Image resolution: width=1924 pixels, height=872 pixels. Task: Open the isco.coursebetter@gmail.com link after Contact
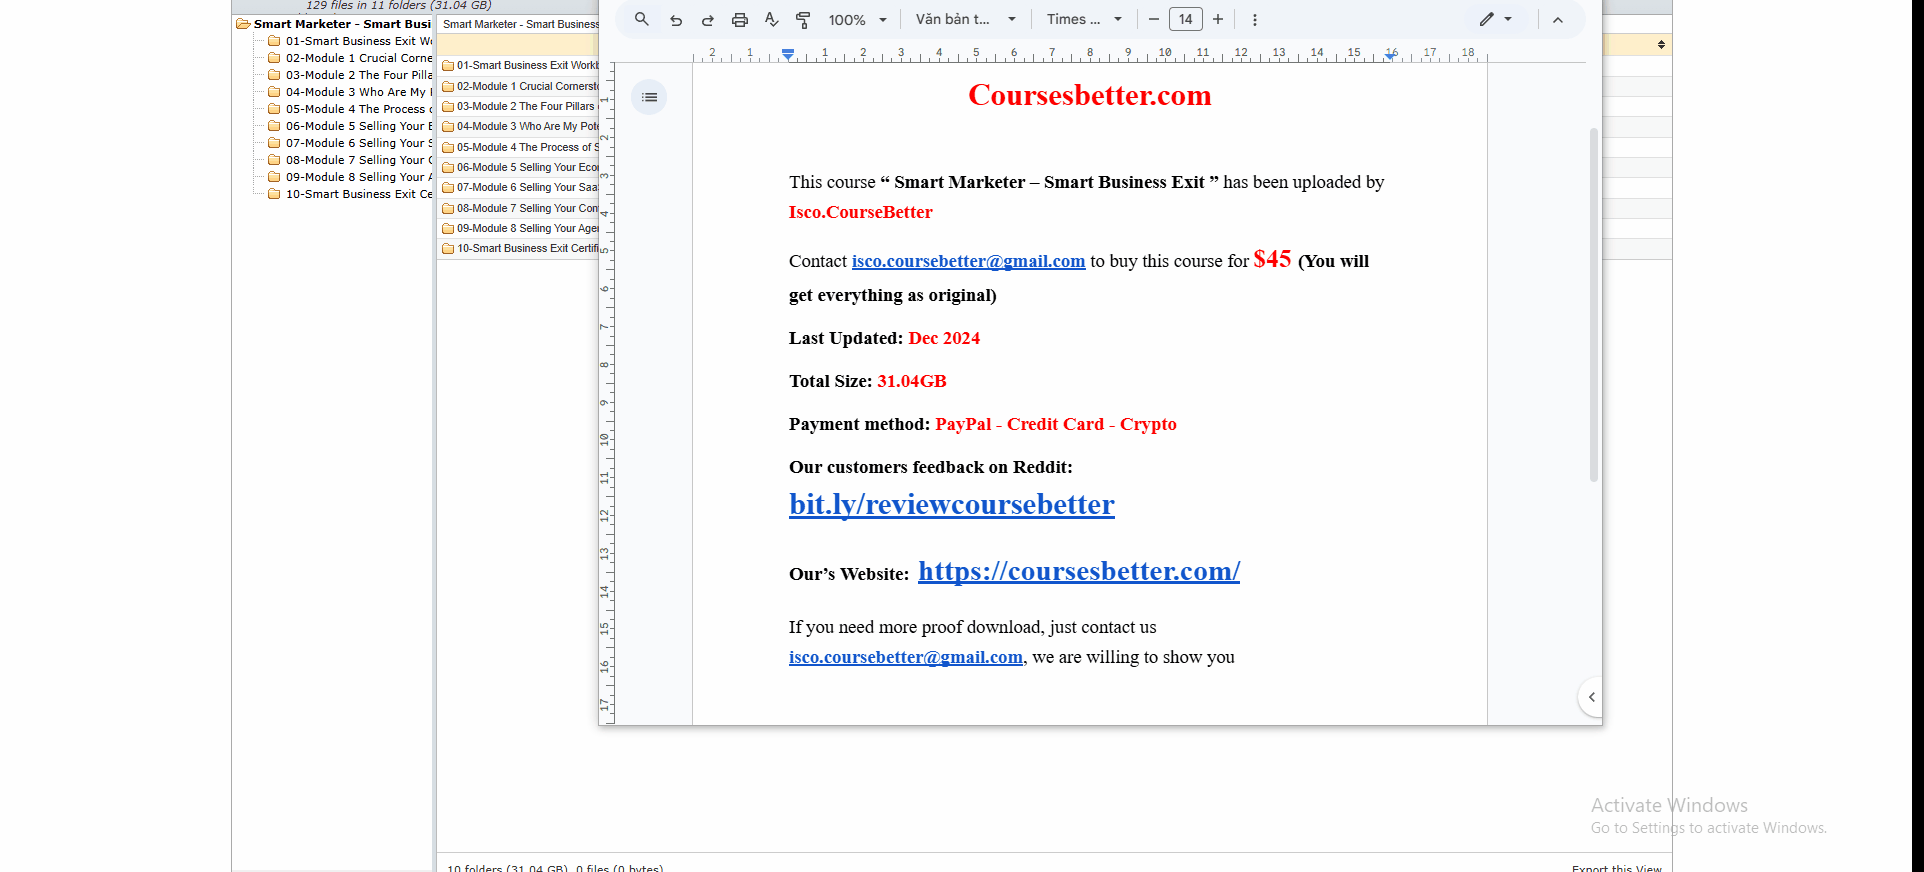click(968, 261)
